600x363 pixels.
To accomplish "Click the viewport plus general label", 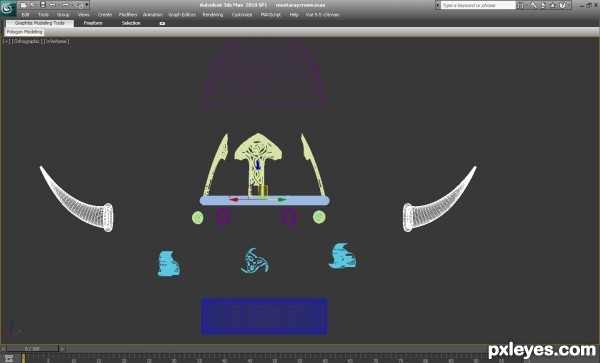I will coord(7,41).
